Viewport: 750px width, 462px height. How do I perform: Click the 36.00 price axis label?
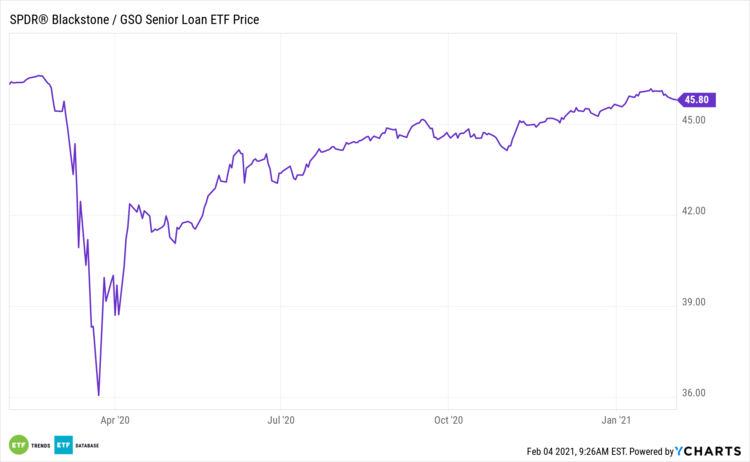694,393
